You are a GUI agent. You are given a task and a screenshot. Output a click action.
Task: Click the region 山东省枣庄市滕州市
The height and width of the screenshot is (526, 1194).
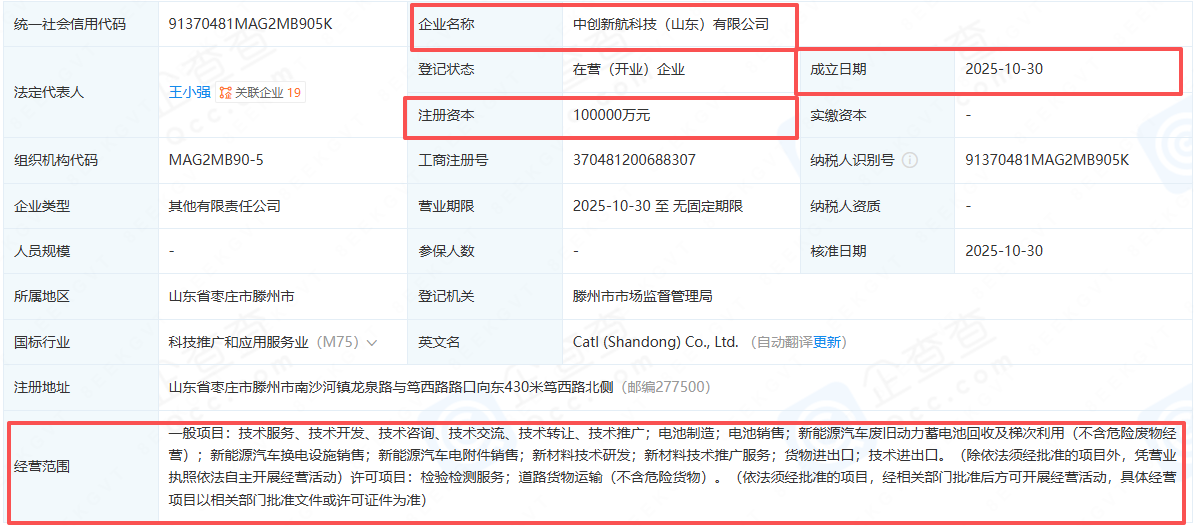[x=231, y=297]
